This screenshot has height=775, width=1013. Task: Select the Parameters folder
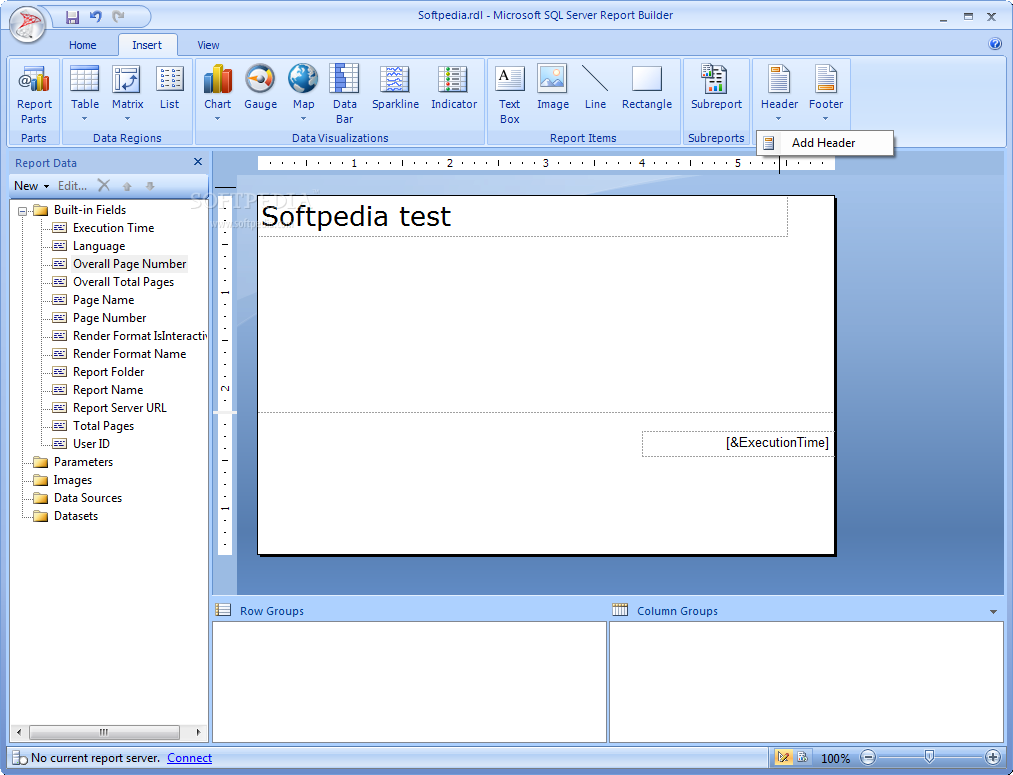[x=83, y=462]
